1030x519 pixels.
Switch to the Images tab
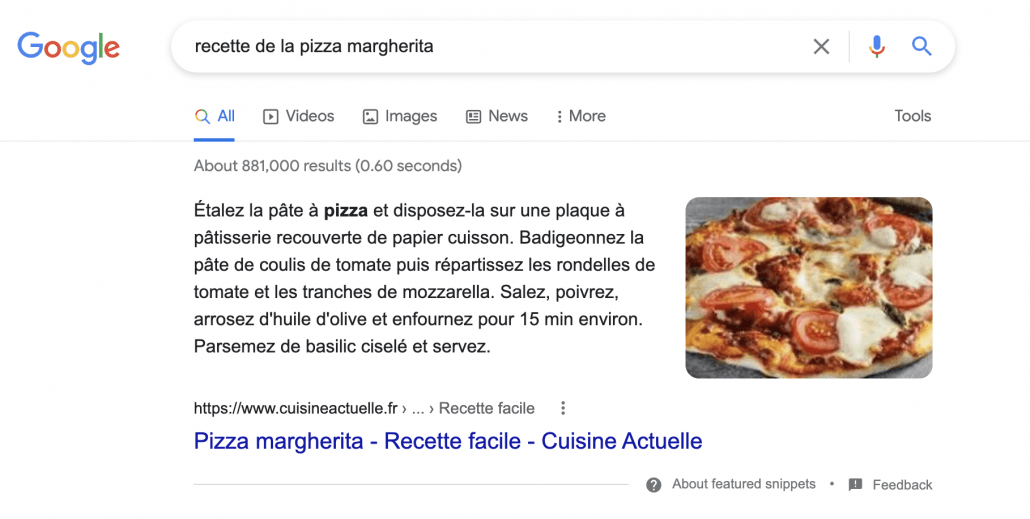pos(400,116)
